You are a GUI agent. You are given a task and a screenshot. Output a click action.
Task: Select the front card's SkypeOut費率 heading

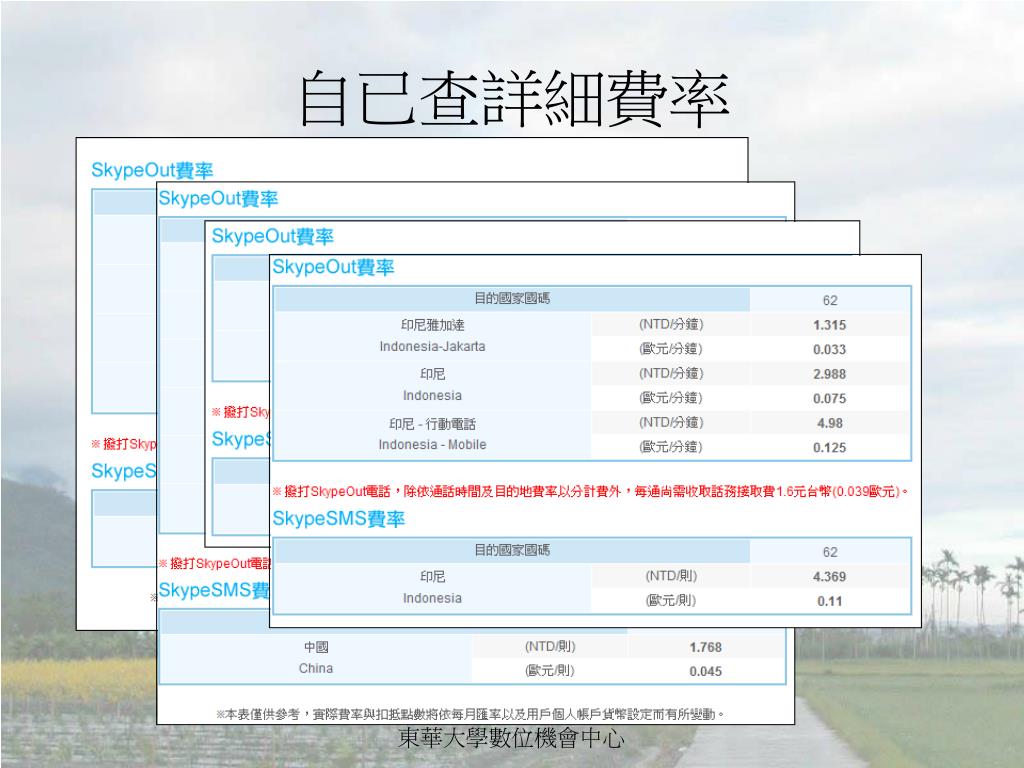(x=333, y=267)
